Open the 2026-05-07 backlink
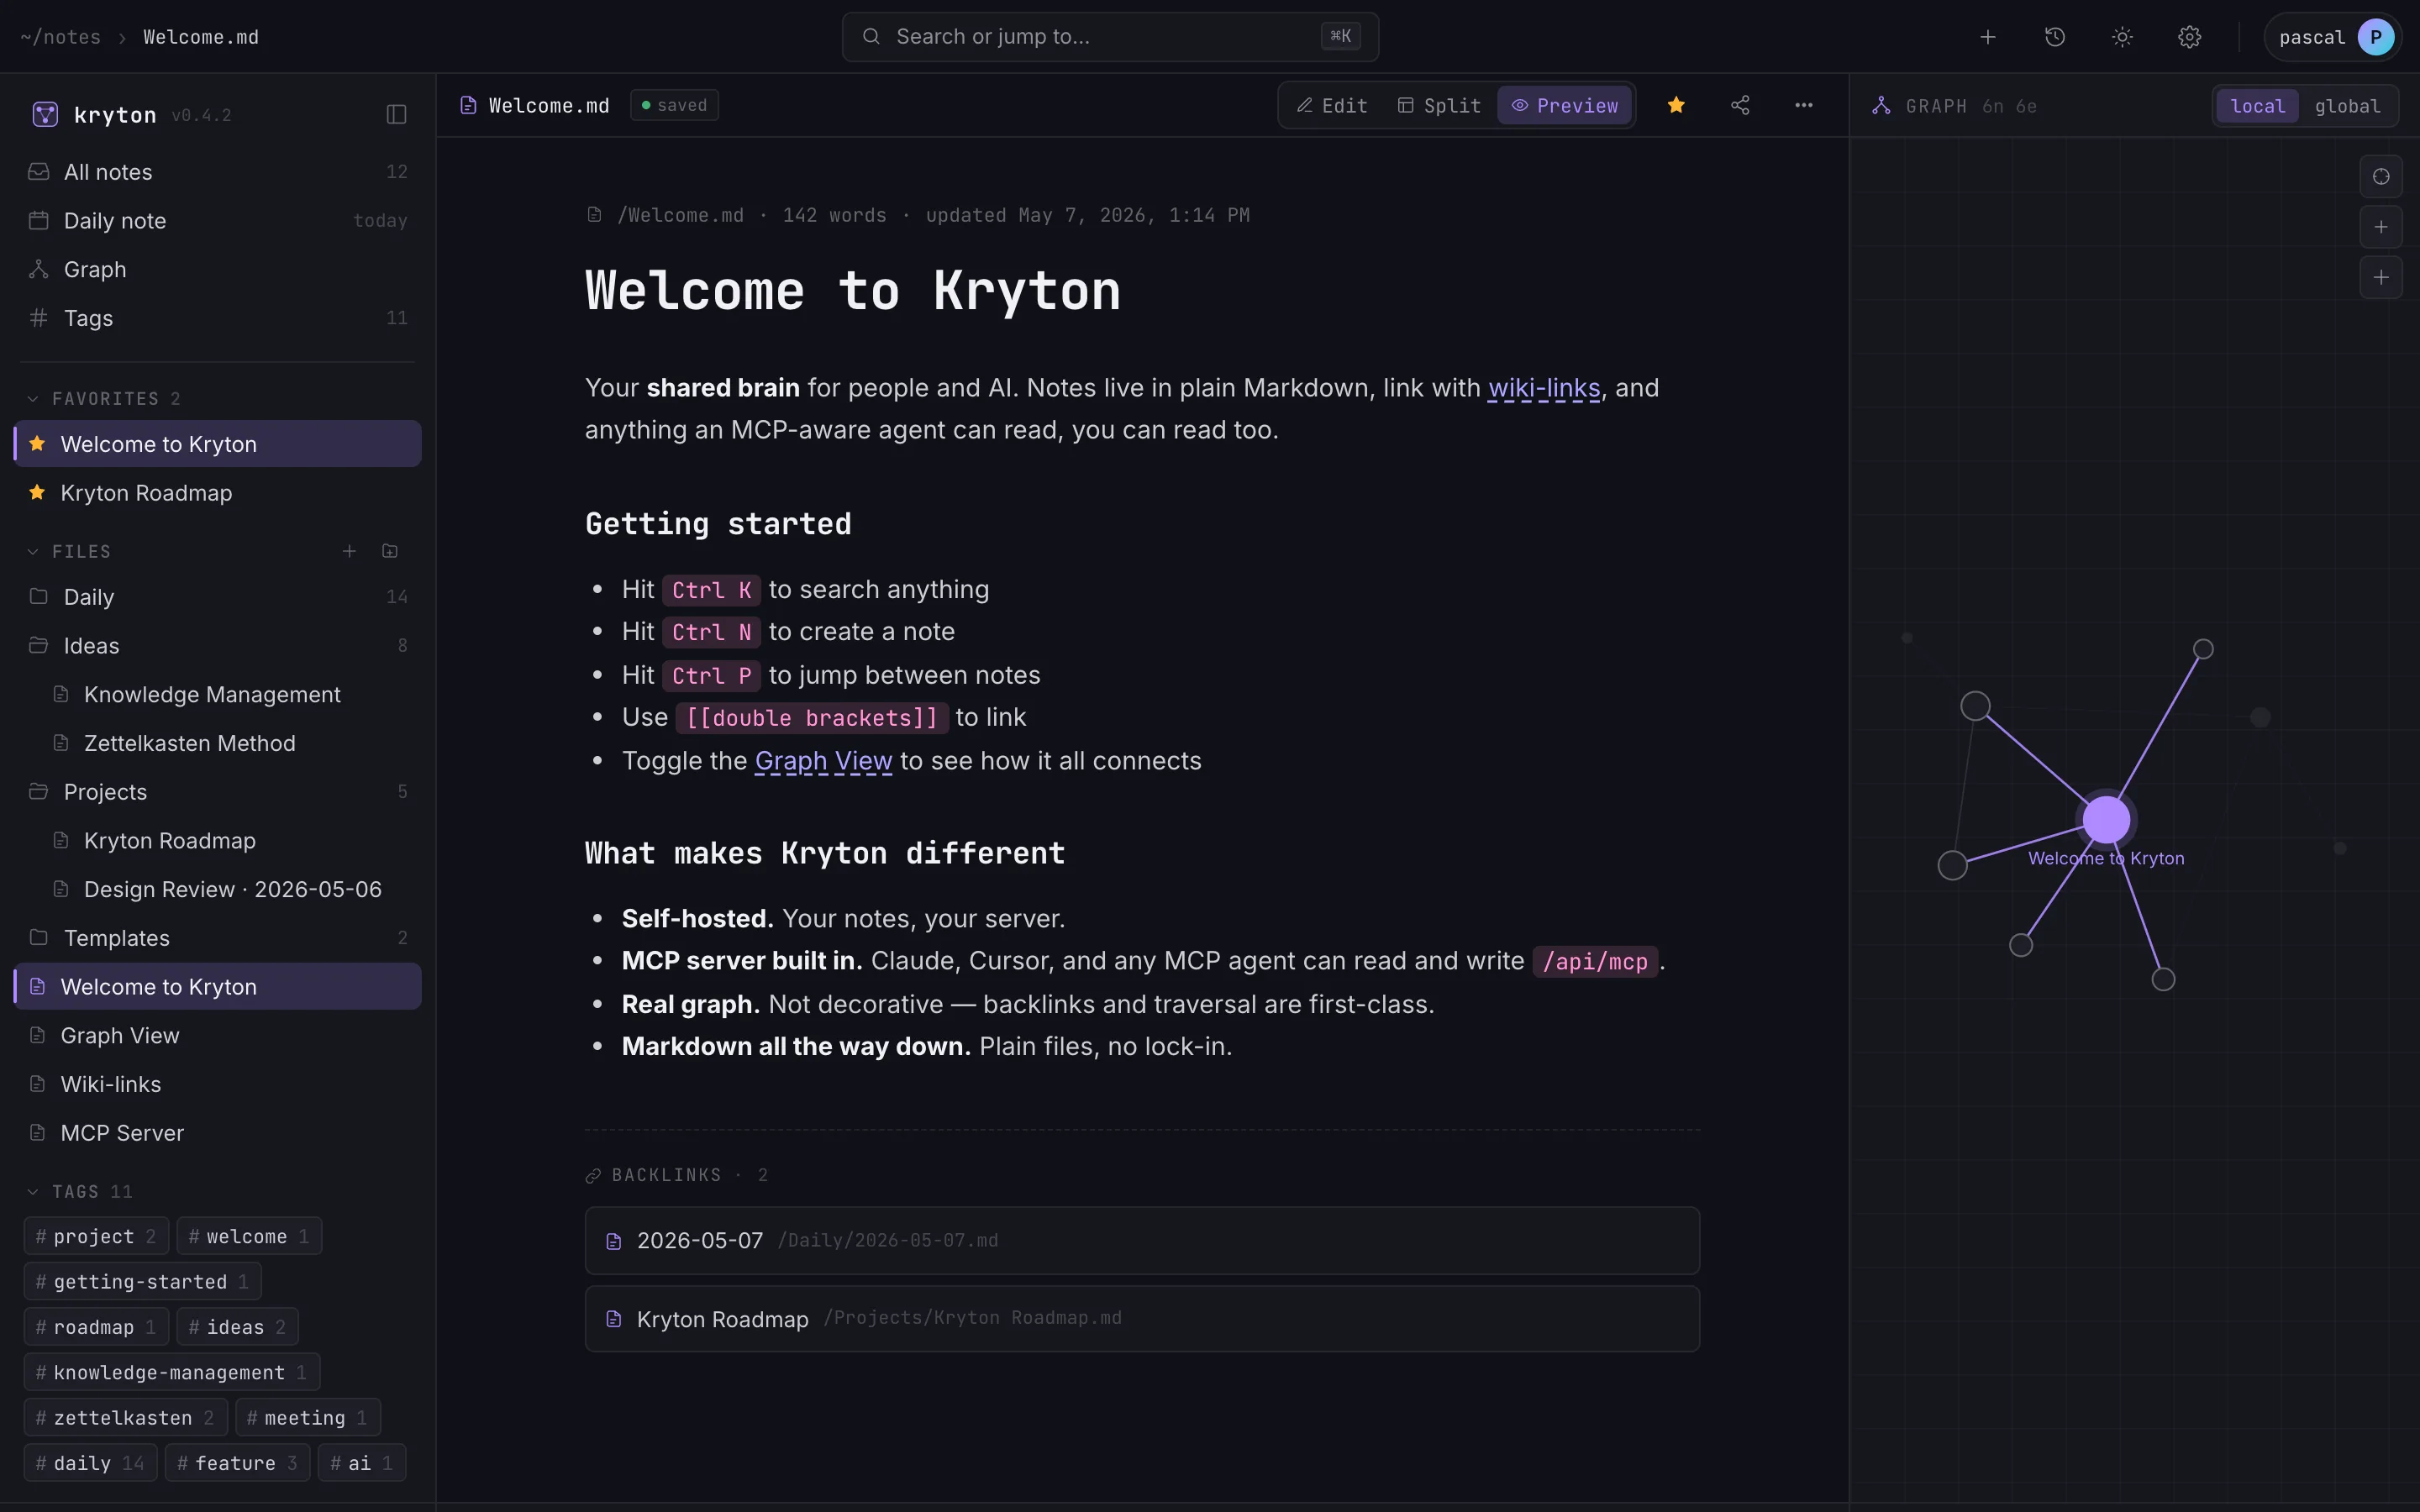 coord(1142,1240)
